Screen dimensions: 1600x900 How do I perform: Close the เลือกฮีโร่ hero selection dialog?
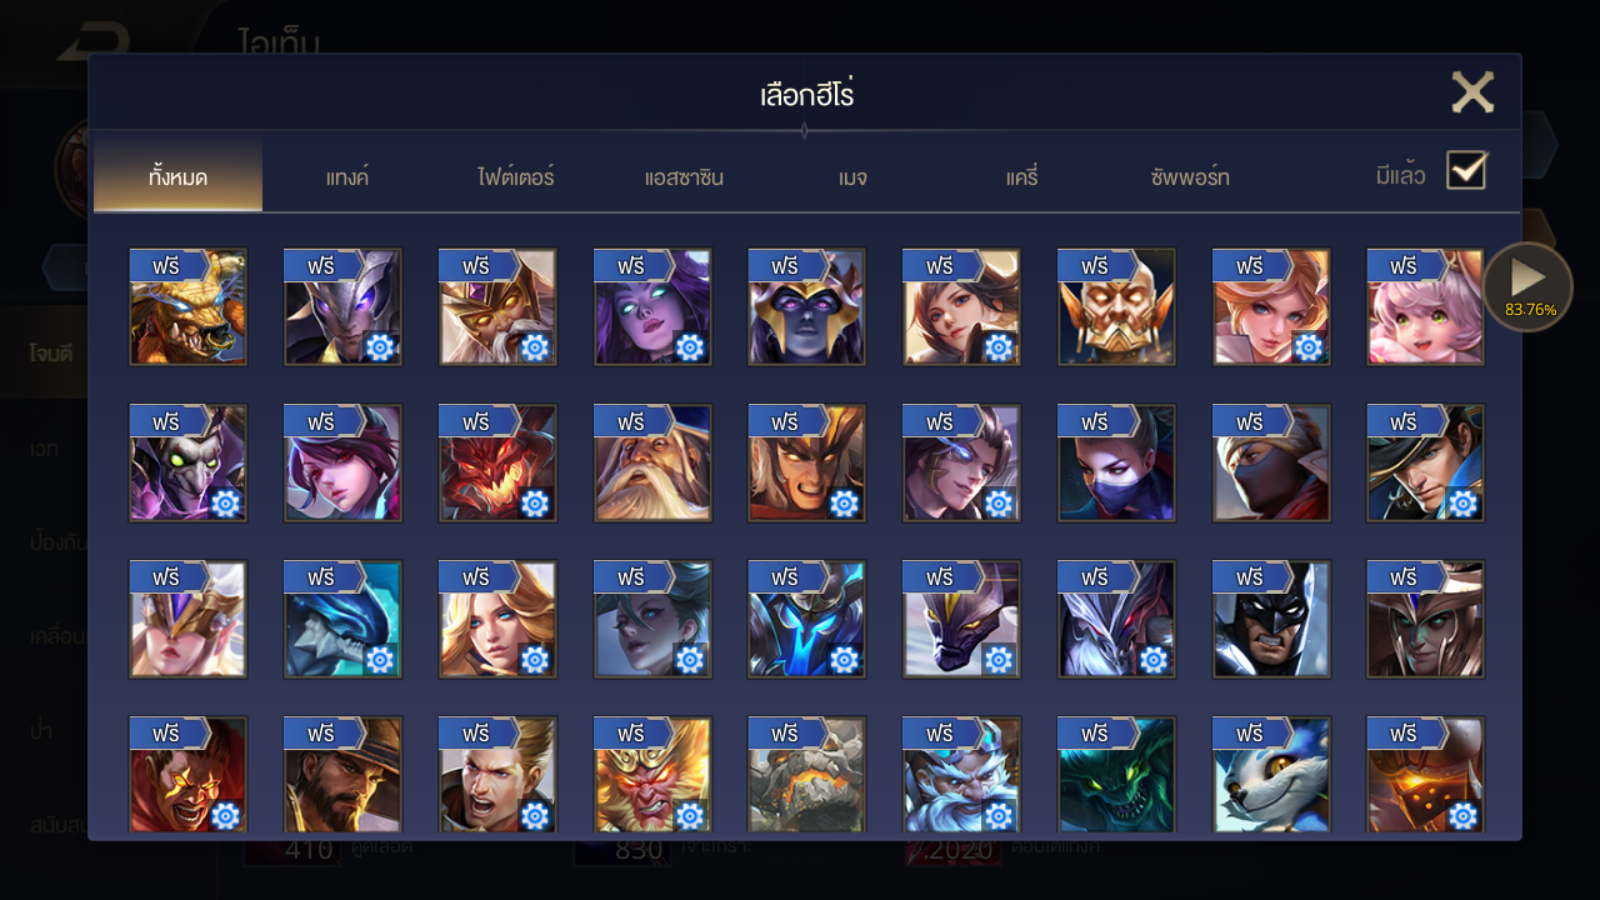pos(1473,92)
